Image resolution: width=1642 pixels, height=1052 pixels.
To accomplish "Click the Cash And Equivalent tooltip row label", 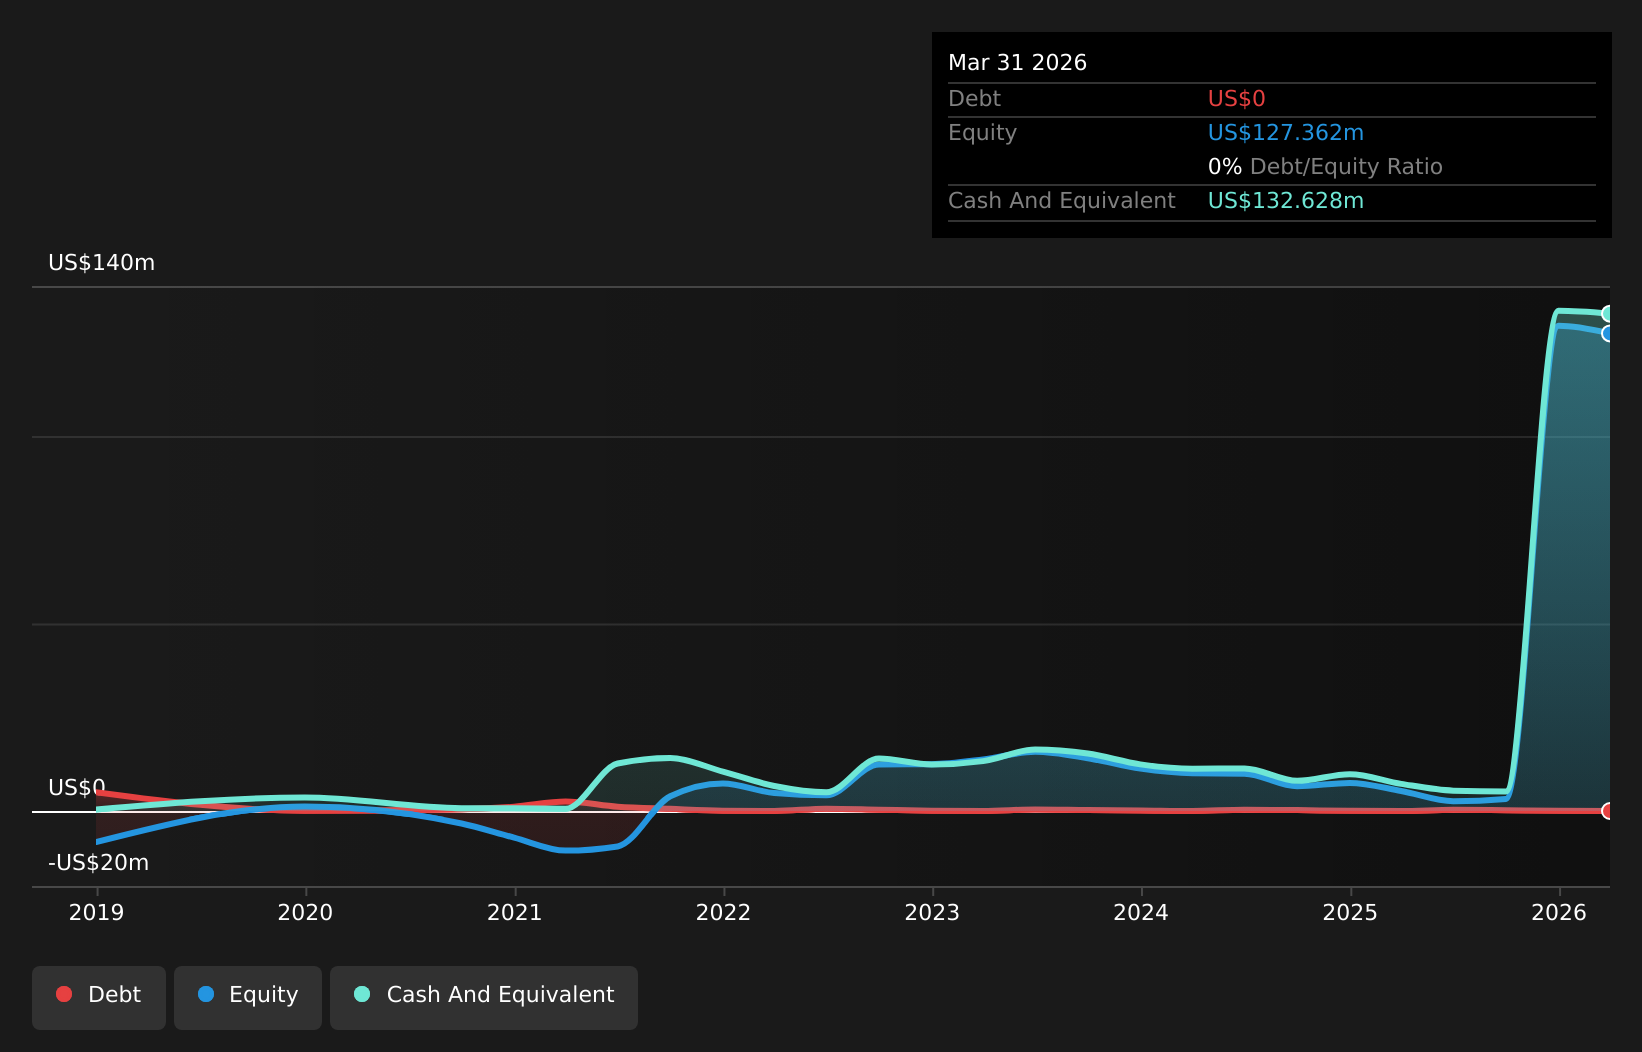I will [1061, 201].
